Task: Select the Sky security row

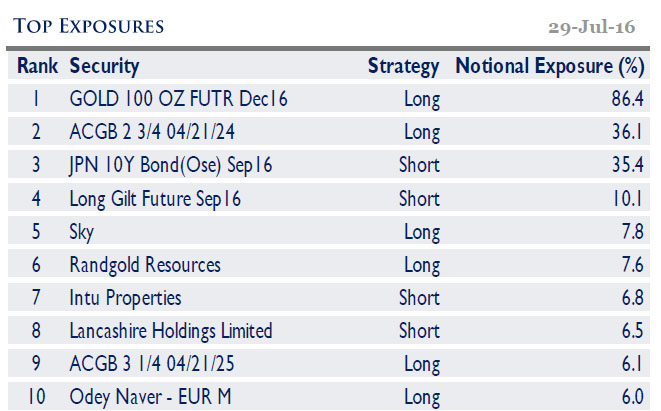Action: click(x=83, y=232)
